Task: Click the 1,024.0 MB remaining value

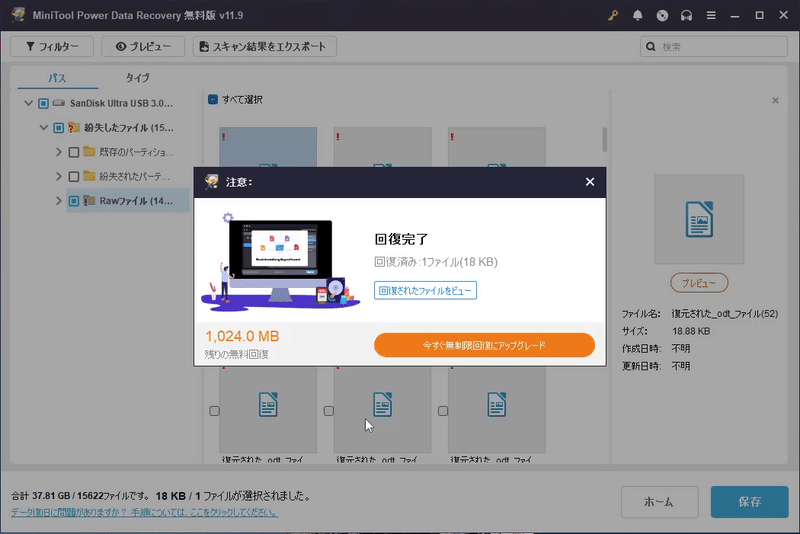Action: (x=242, y=337)
